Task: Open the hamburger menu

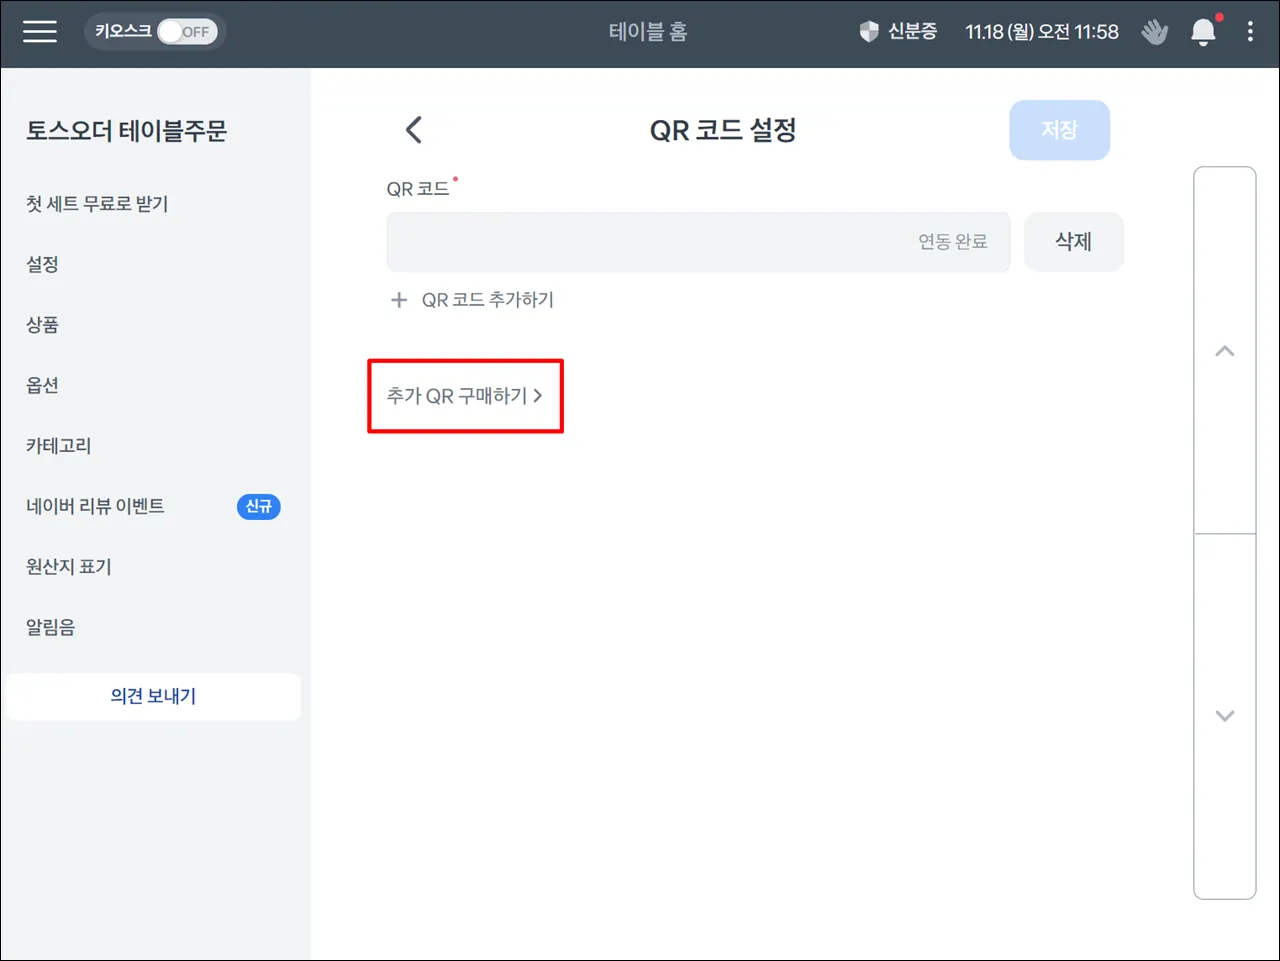Action: point(40,32)
